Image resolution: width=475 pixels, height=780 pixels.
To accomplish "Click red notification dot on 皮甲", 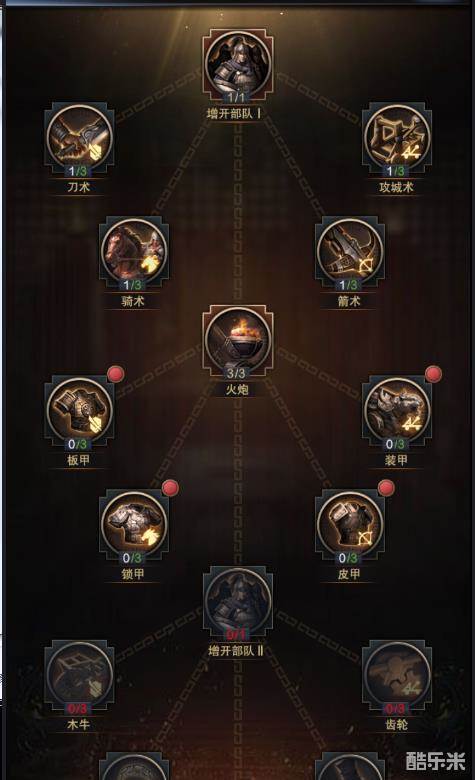I will coord(386,488).
